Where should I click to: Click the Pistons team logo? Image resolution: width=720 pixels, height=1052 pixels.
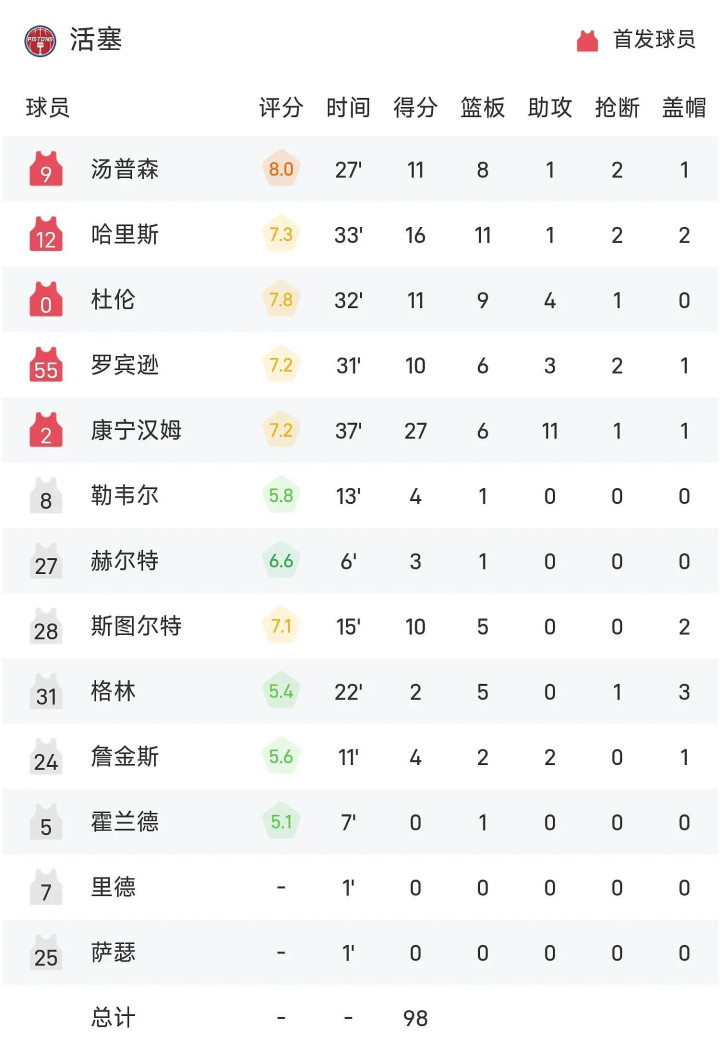click(41, 41)
